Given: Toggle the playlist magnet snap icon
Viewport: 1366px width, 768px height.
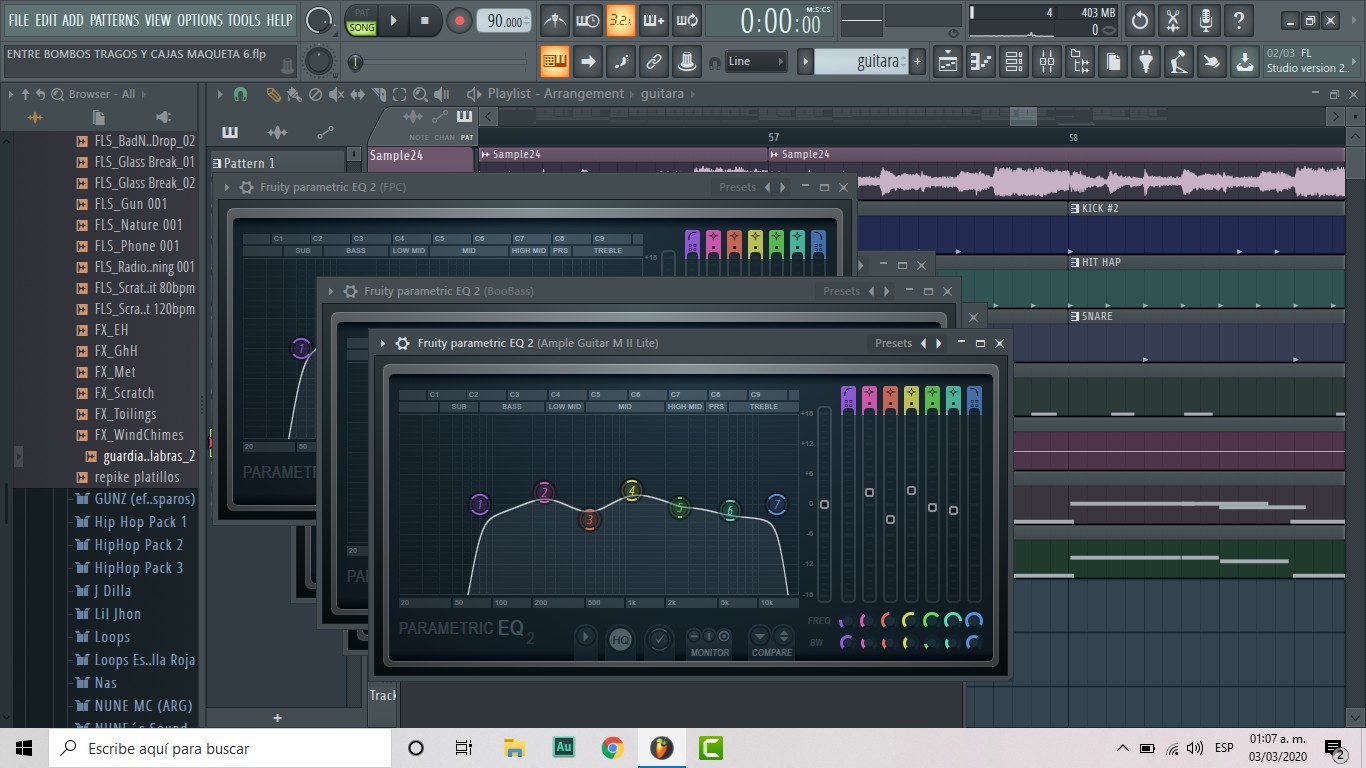Looking at the screenshot, I should [x=240, y=94].
